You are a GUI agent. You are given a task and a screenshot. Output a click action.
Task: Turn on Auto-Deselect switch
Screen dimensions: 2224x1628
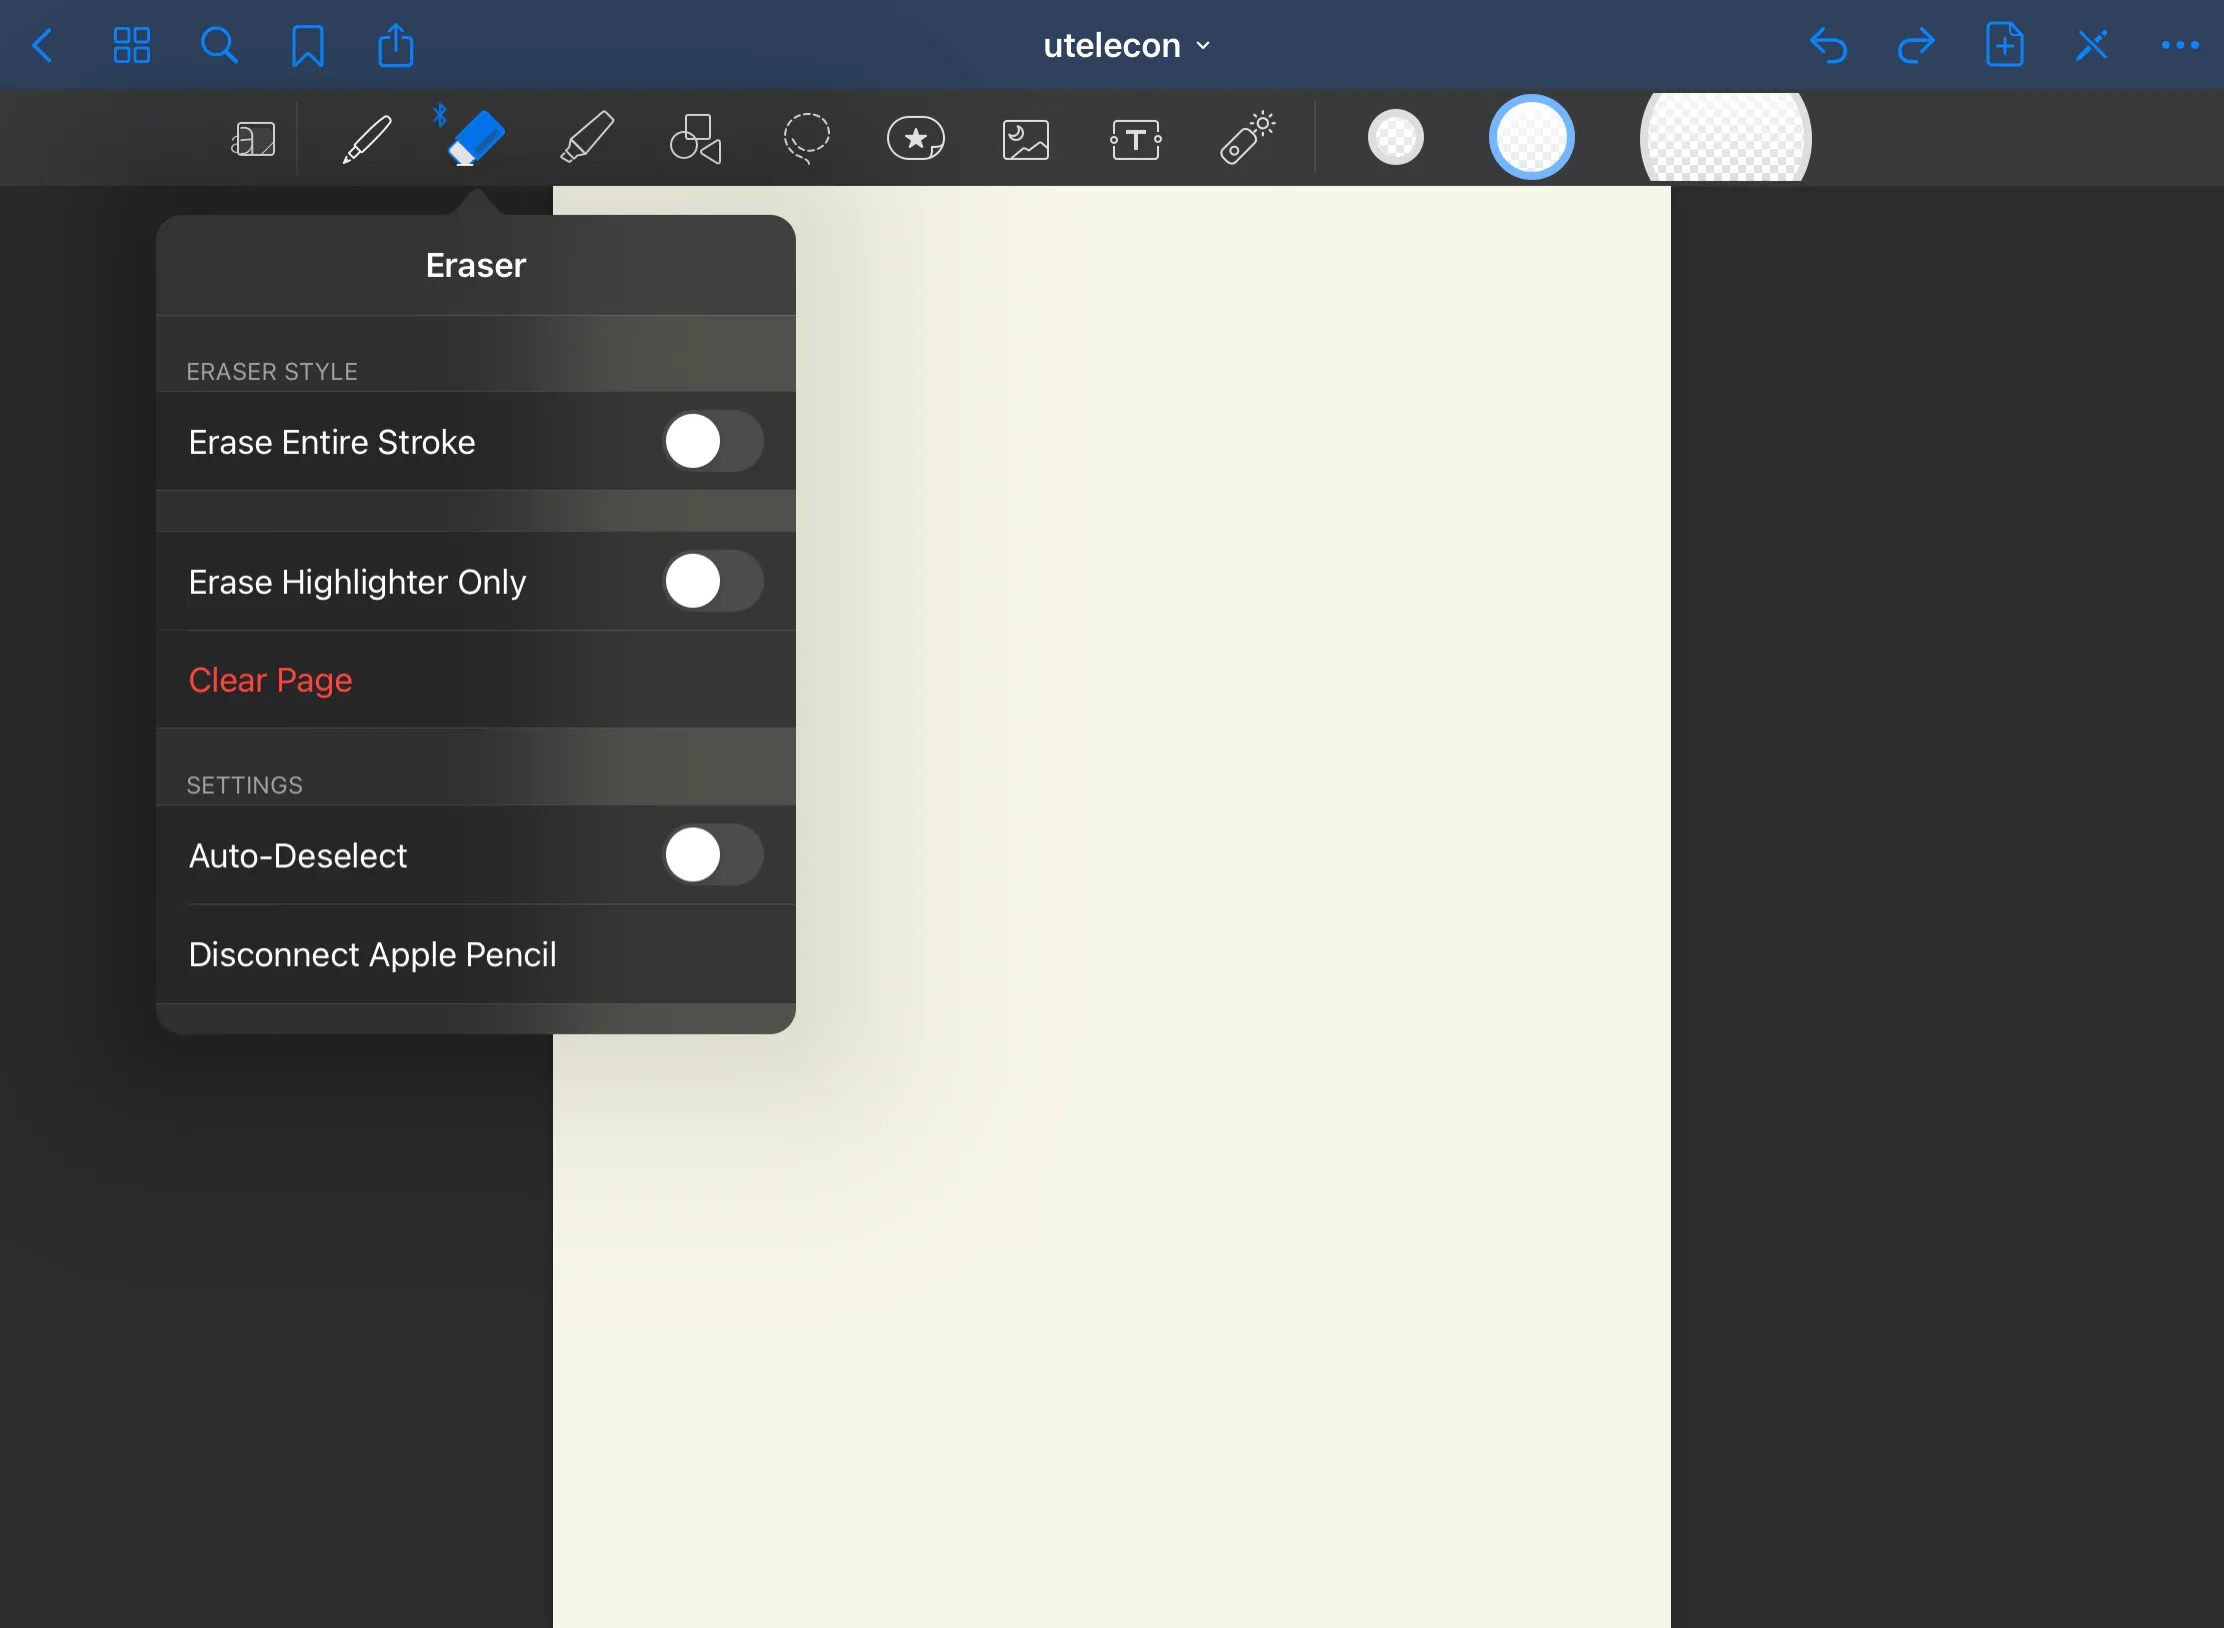[x=712, y=855]
